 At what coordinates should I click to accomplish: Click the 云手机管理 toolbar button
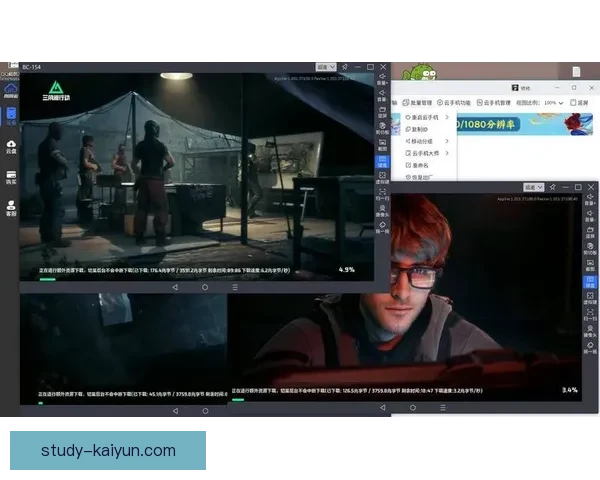pyautogui.click(x=492, y=102)
